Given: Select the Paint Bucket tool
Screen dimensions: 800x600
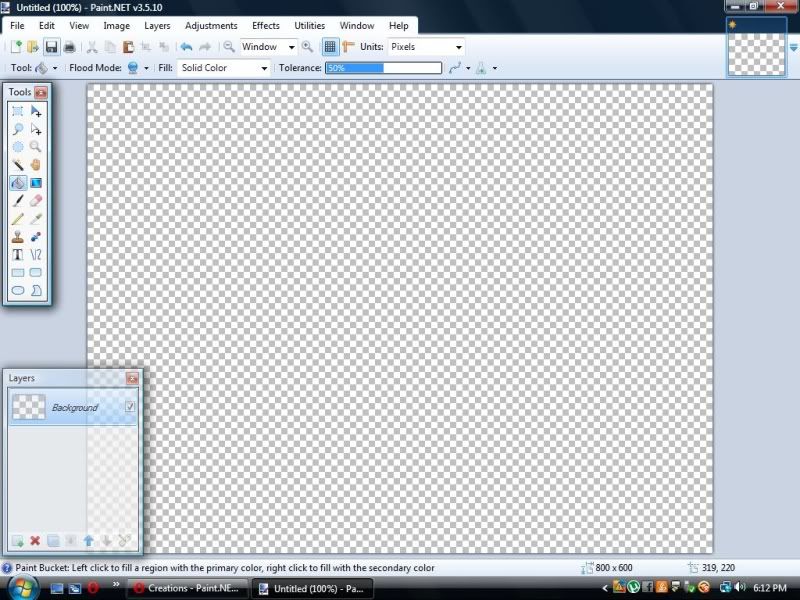Looking at the screenshot, I should (18, 183).
